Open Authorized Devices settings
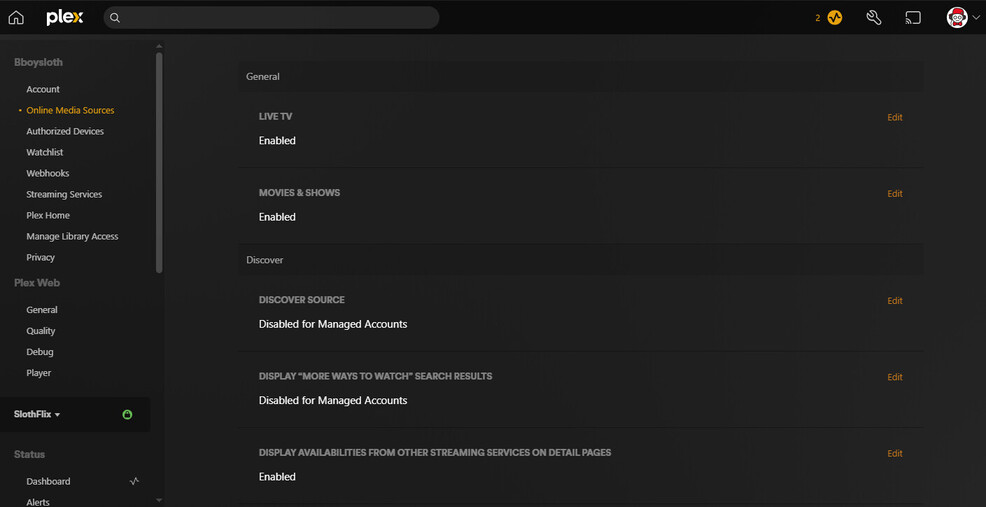 [65, 131]
